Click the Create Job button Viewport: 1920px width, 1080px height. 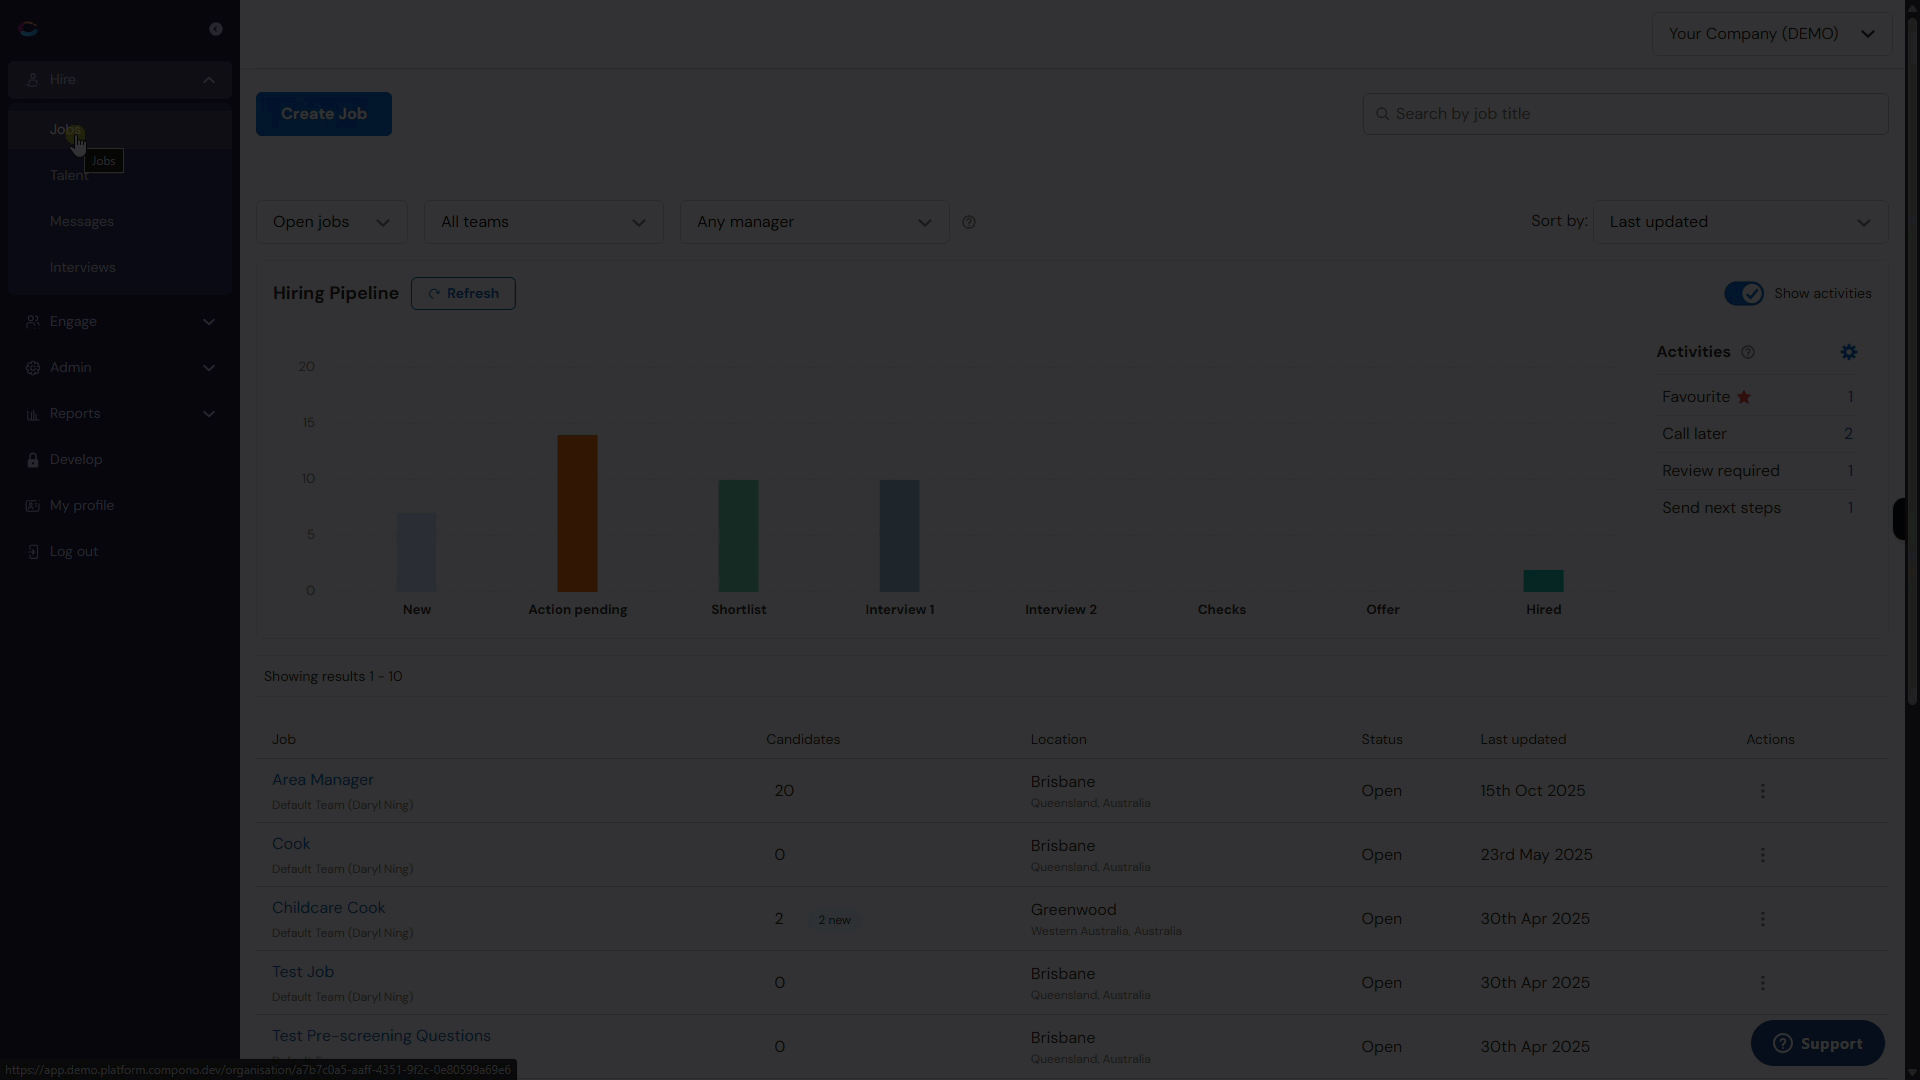(x=324, y=114)
